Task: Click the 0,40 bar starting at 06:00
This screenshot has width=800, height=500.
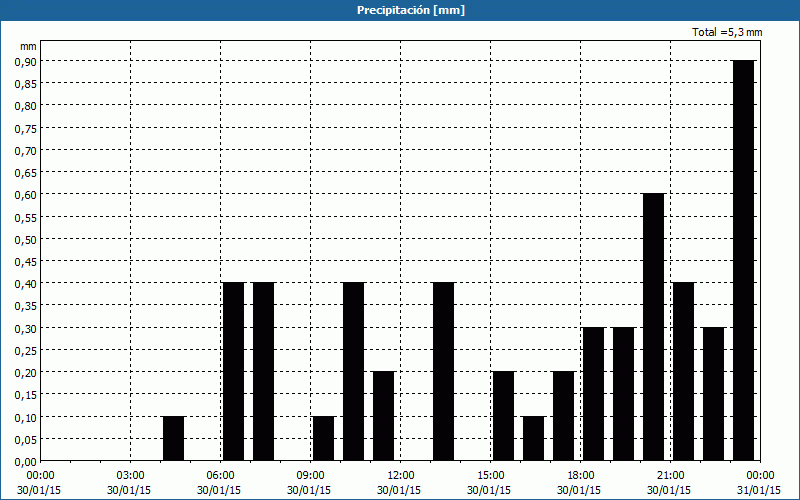Action: click(234, 371)
